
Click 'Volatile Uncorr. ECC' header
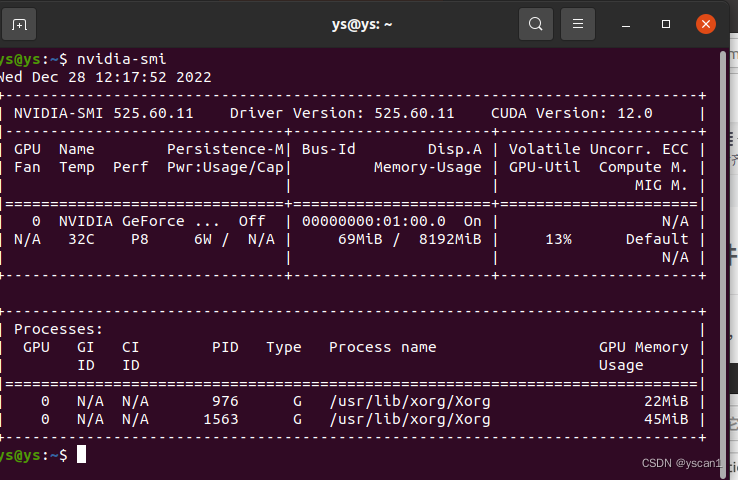click(x=599, y=149)
